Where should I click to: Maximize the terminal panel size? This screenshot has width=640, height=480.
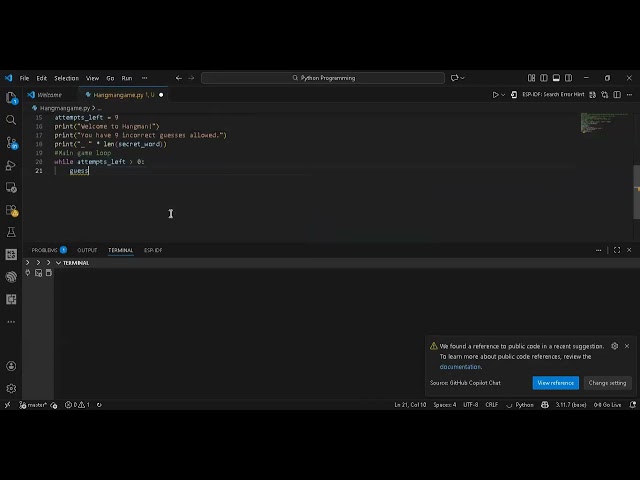pos(617,250)
